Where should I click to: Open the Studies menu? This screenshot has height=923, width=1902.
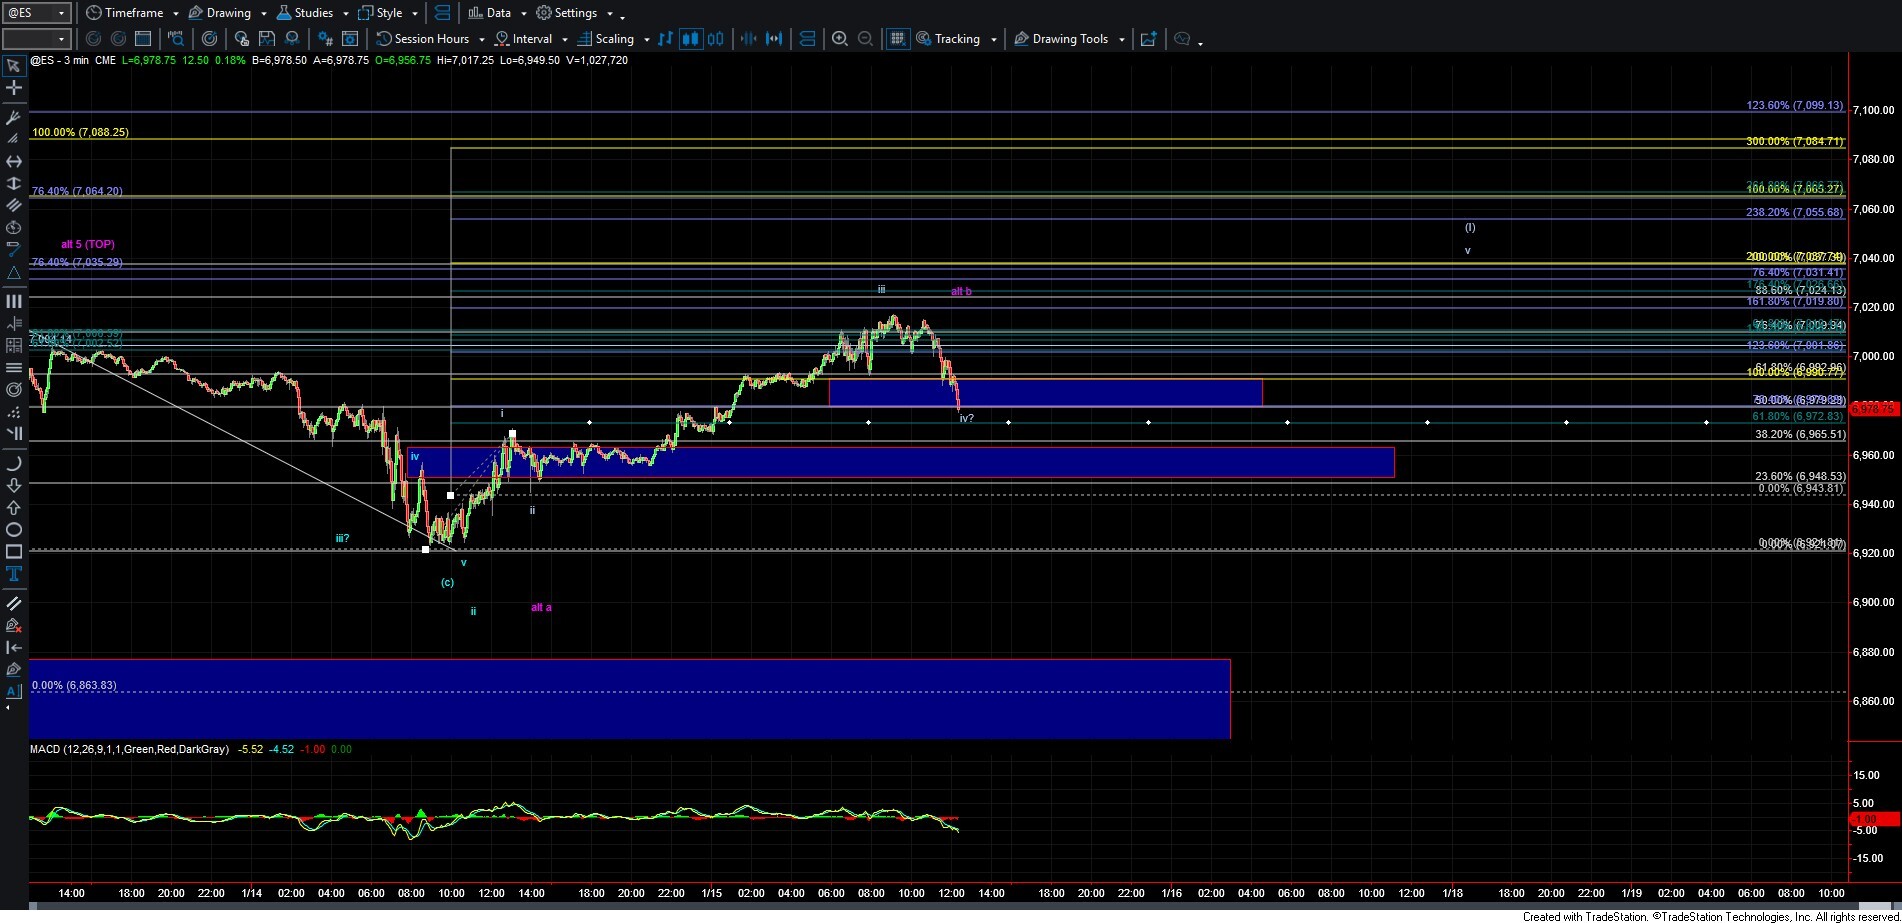312,13
